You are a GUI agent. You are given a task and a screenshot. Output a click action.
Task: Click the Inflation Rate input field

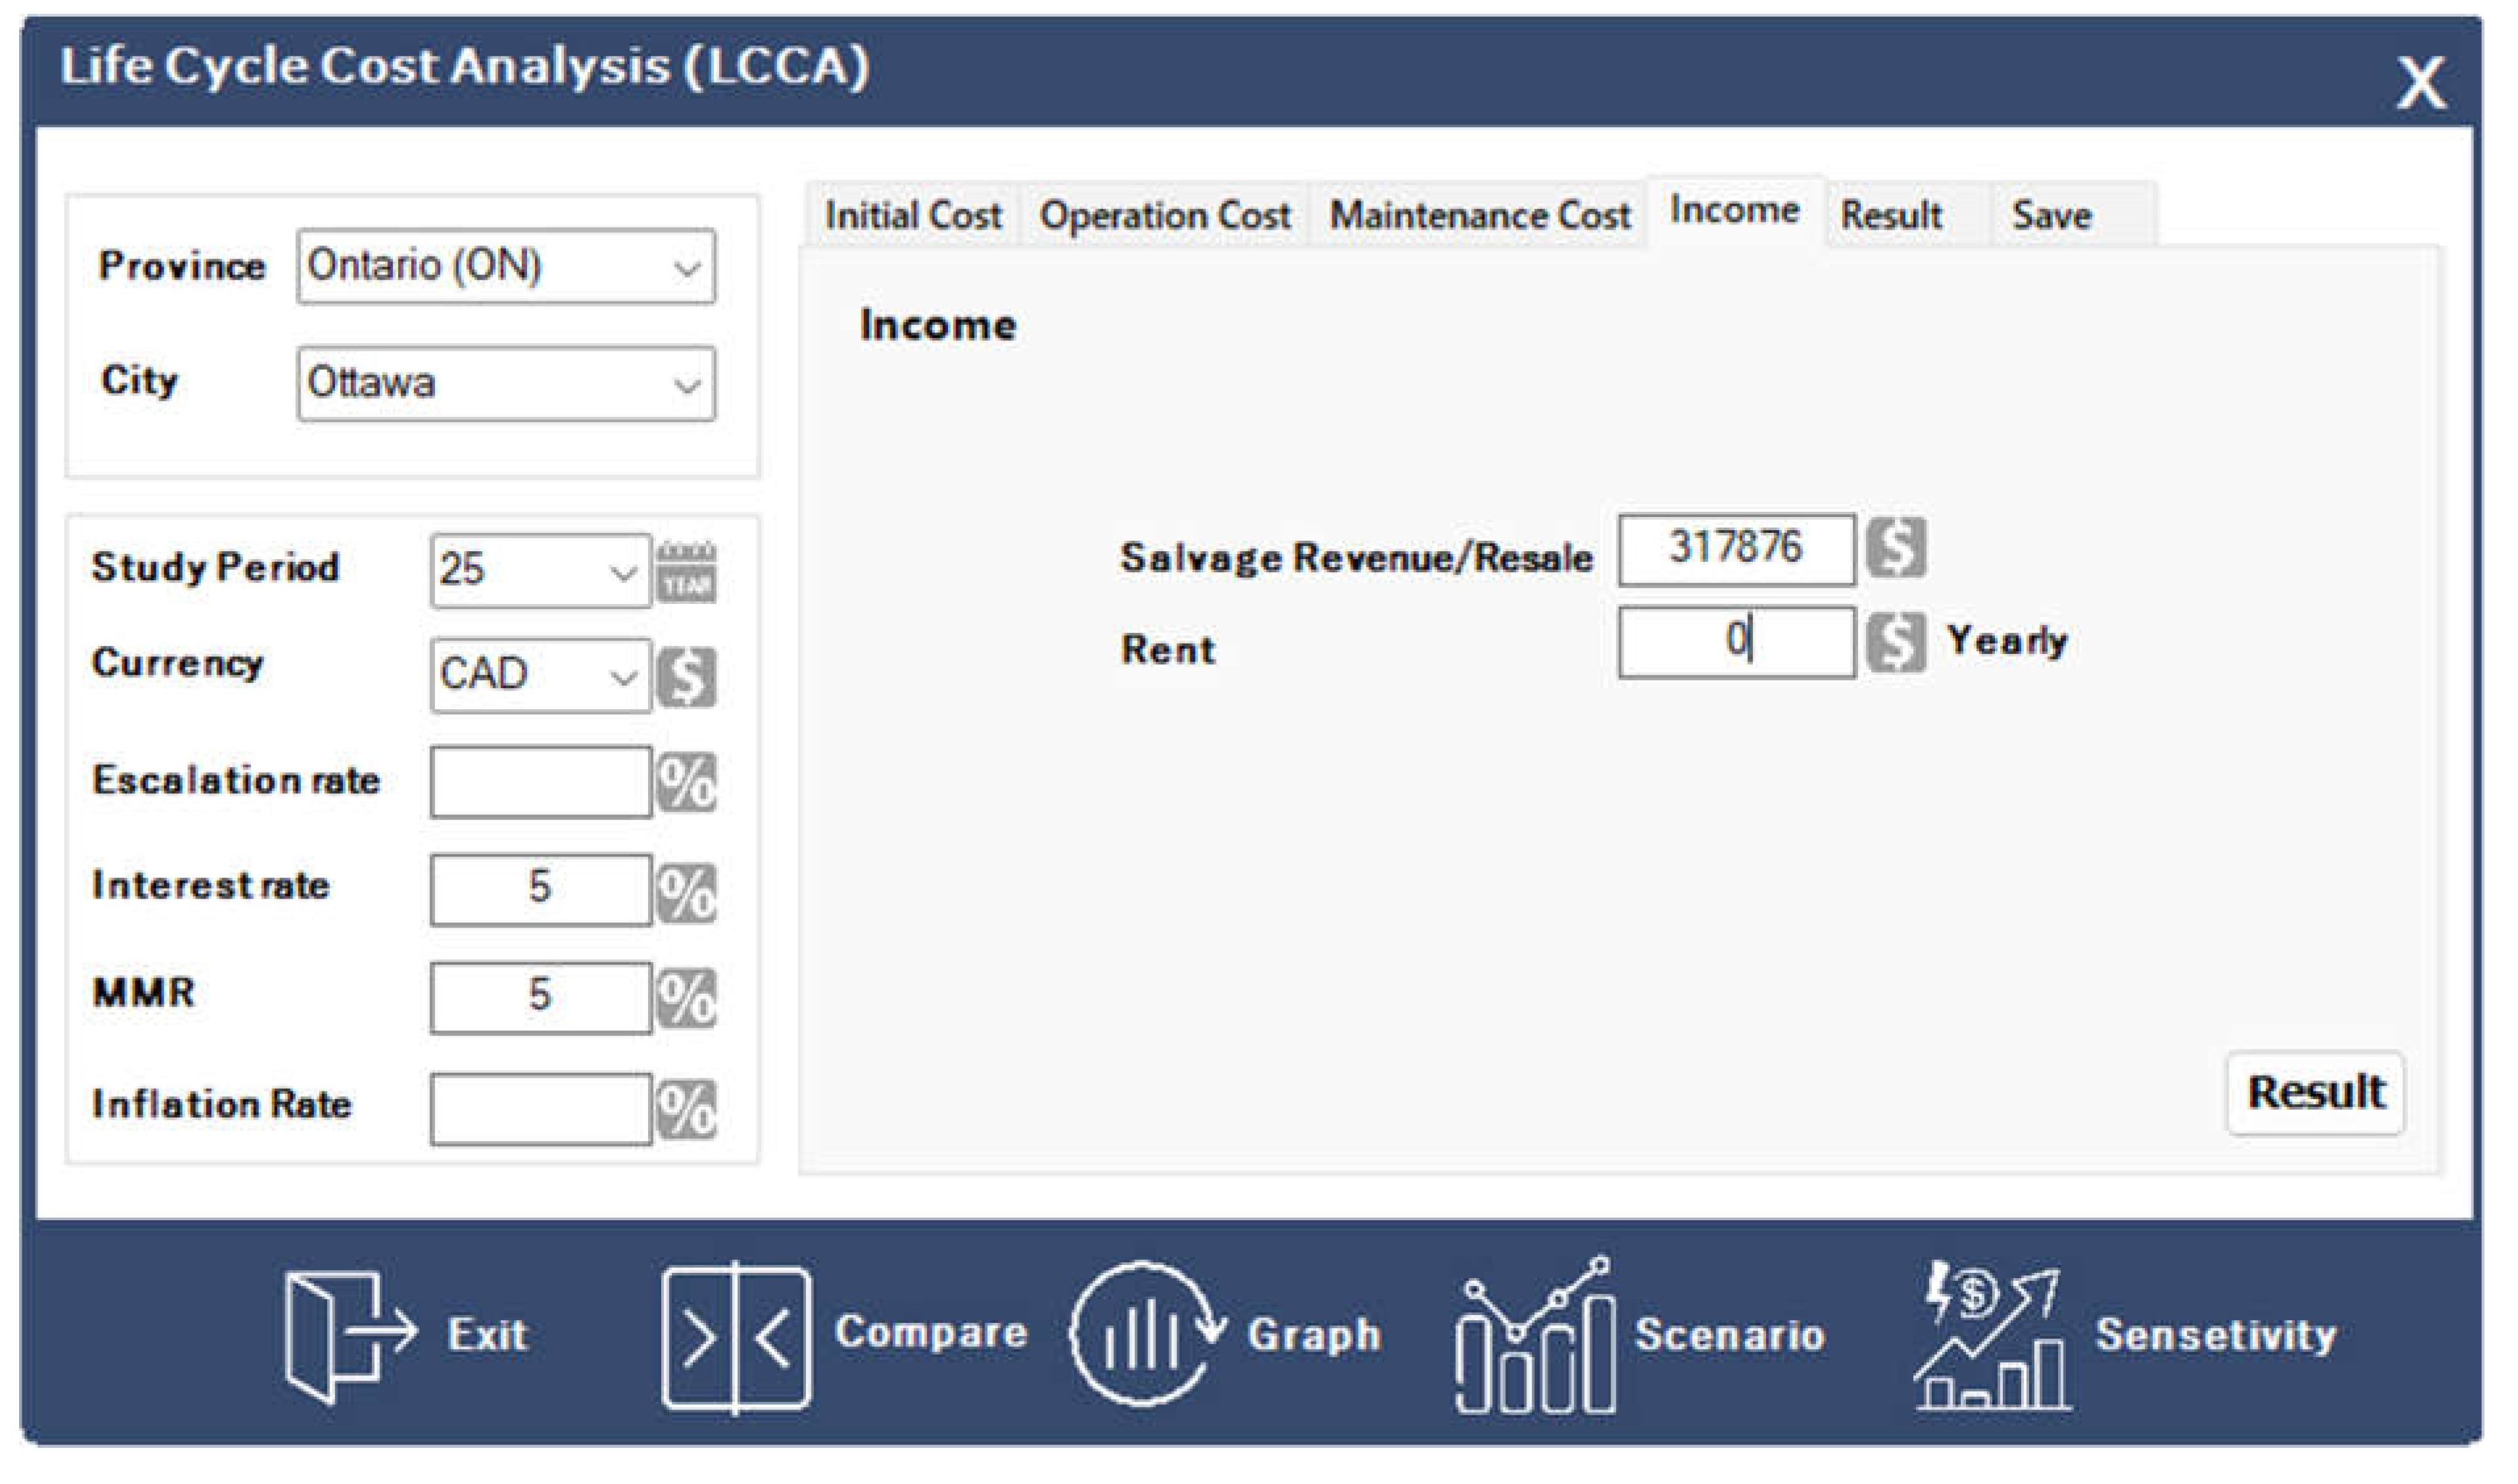click(x=540, y=1109)
